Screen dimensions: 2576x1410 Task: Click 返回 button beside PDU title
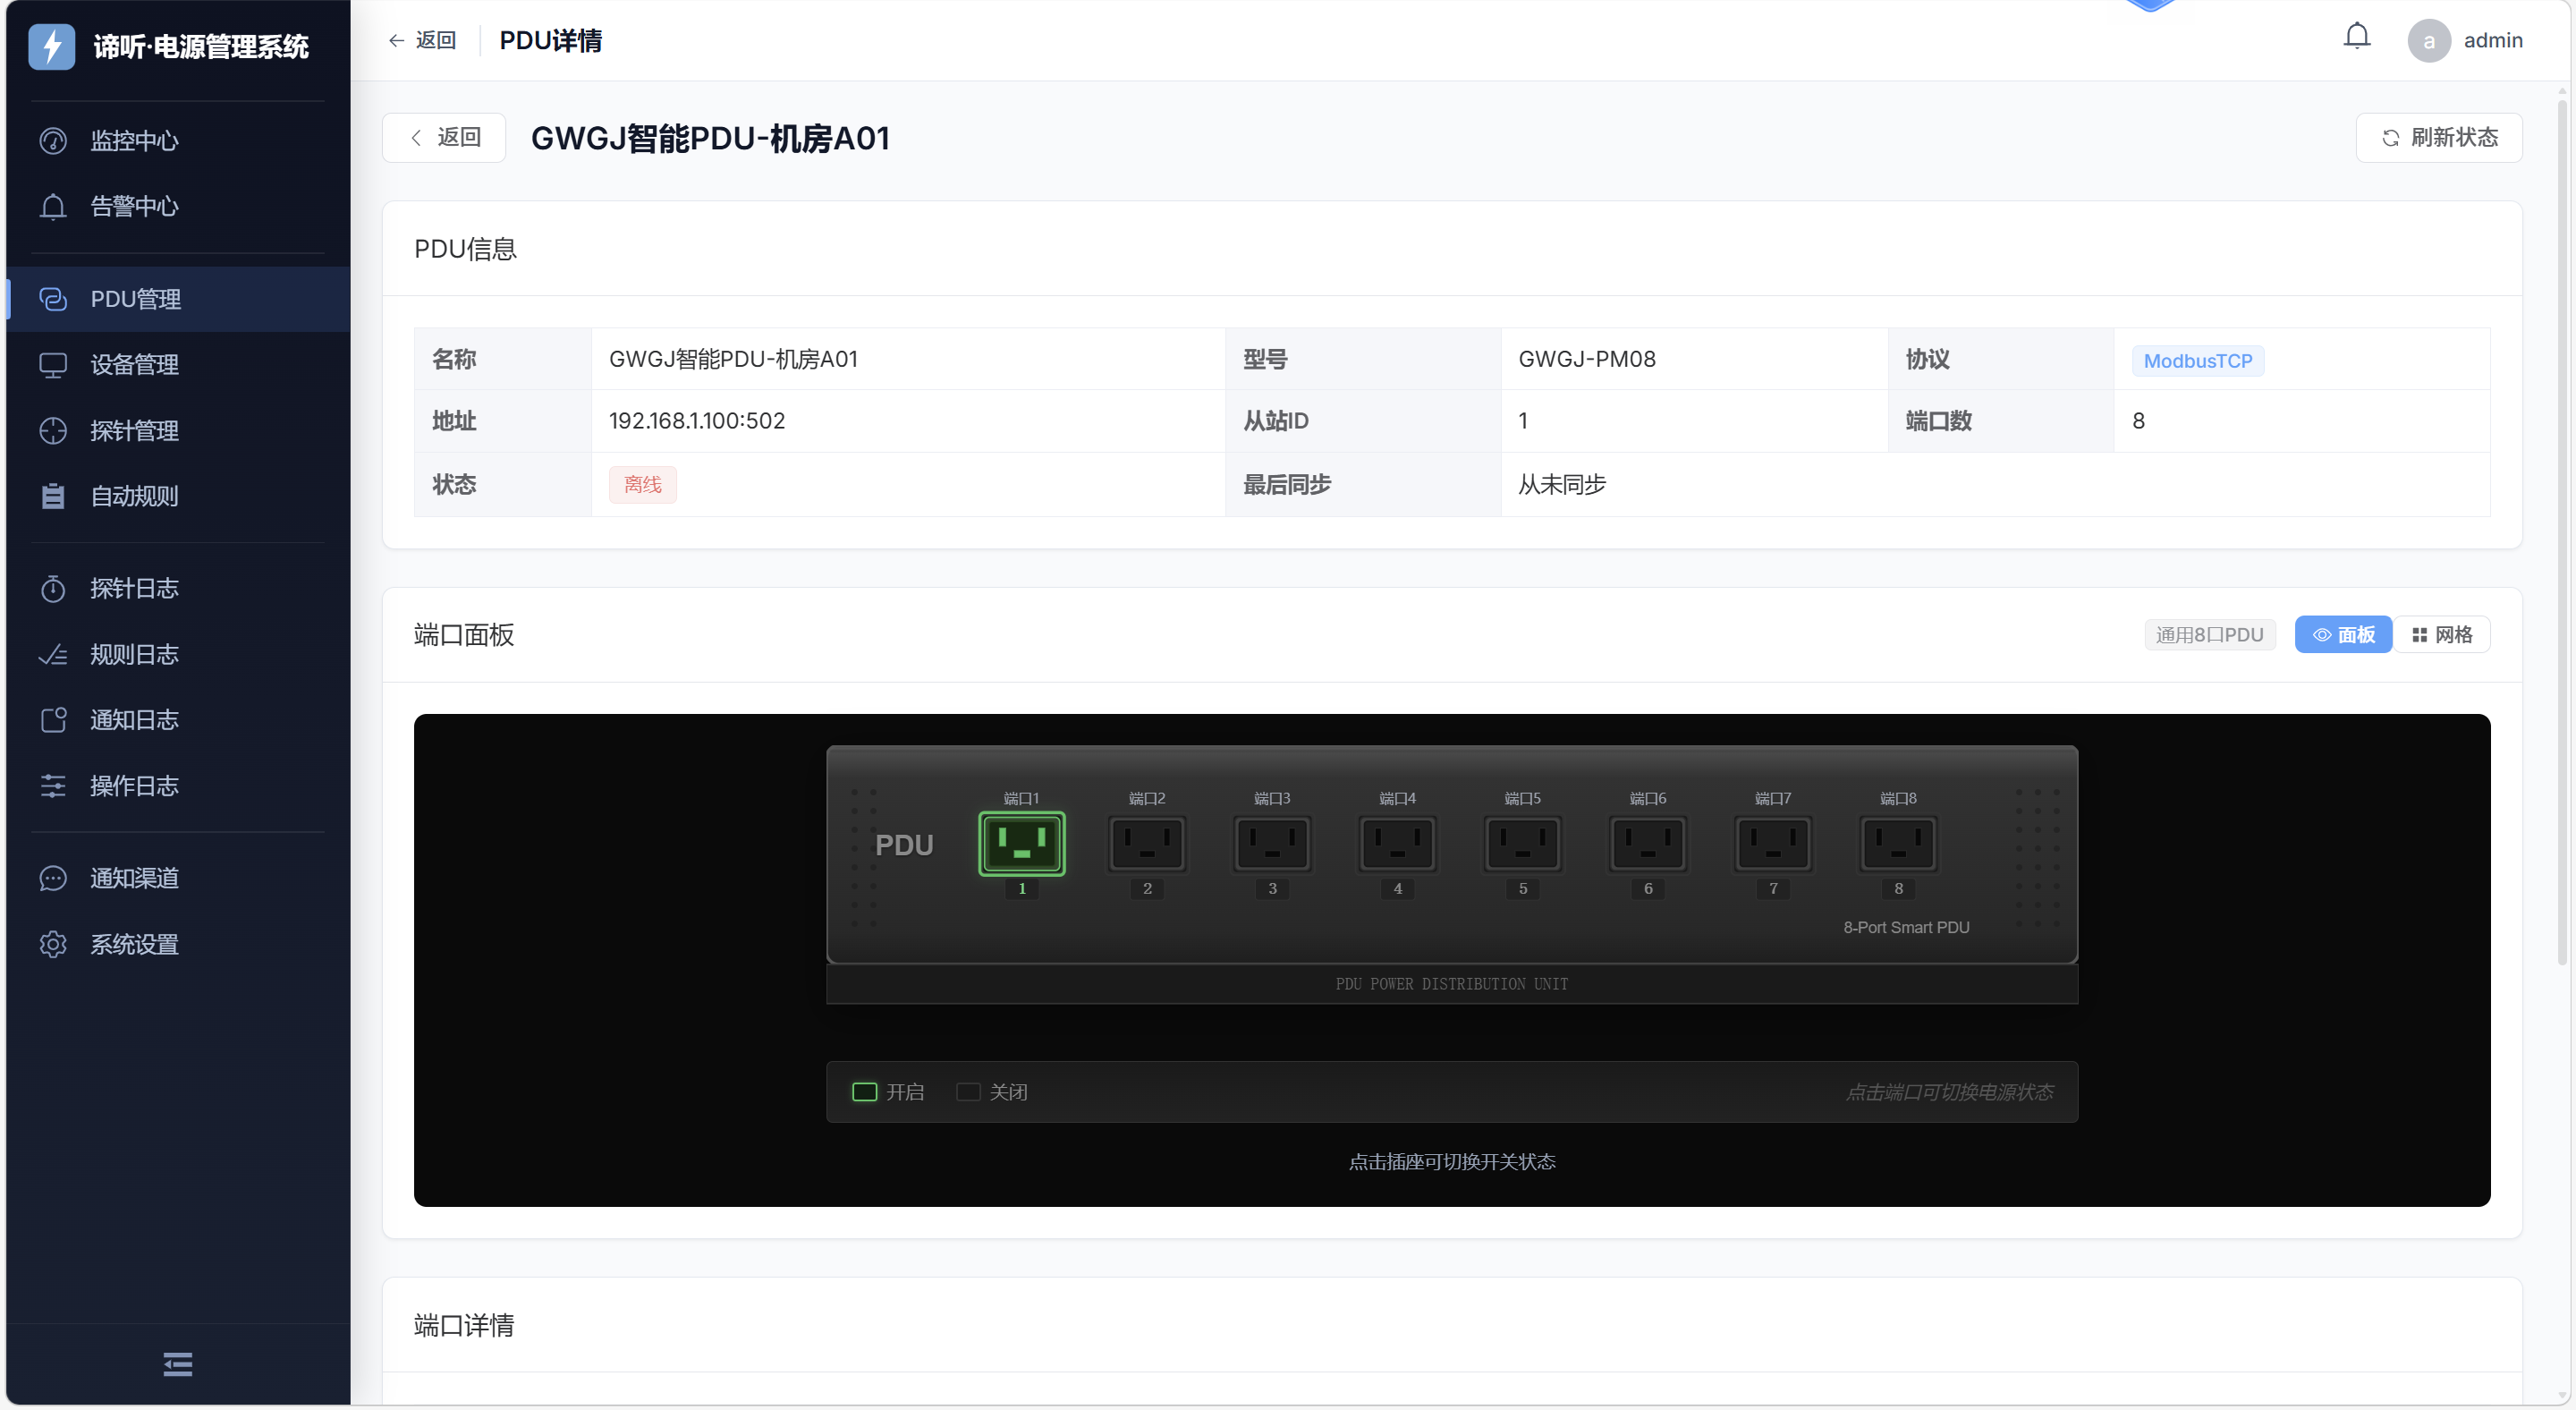pyautogui.click(x=444, y=138)
